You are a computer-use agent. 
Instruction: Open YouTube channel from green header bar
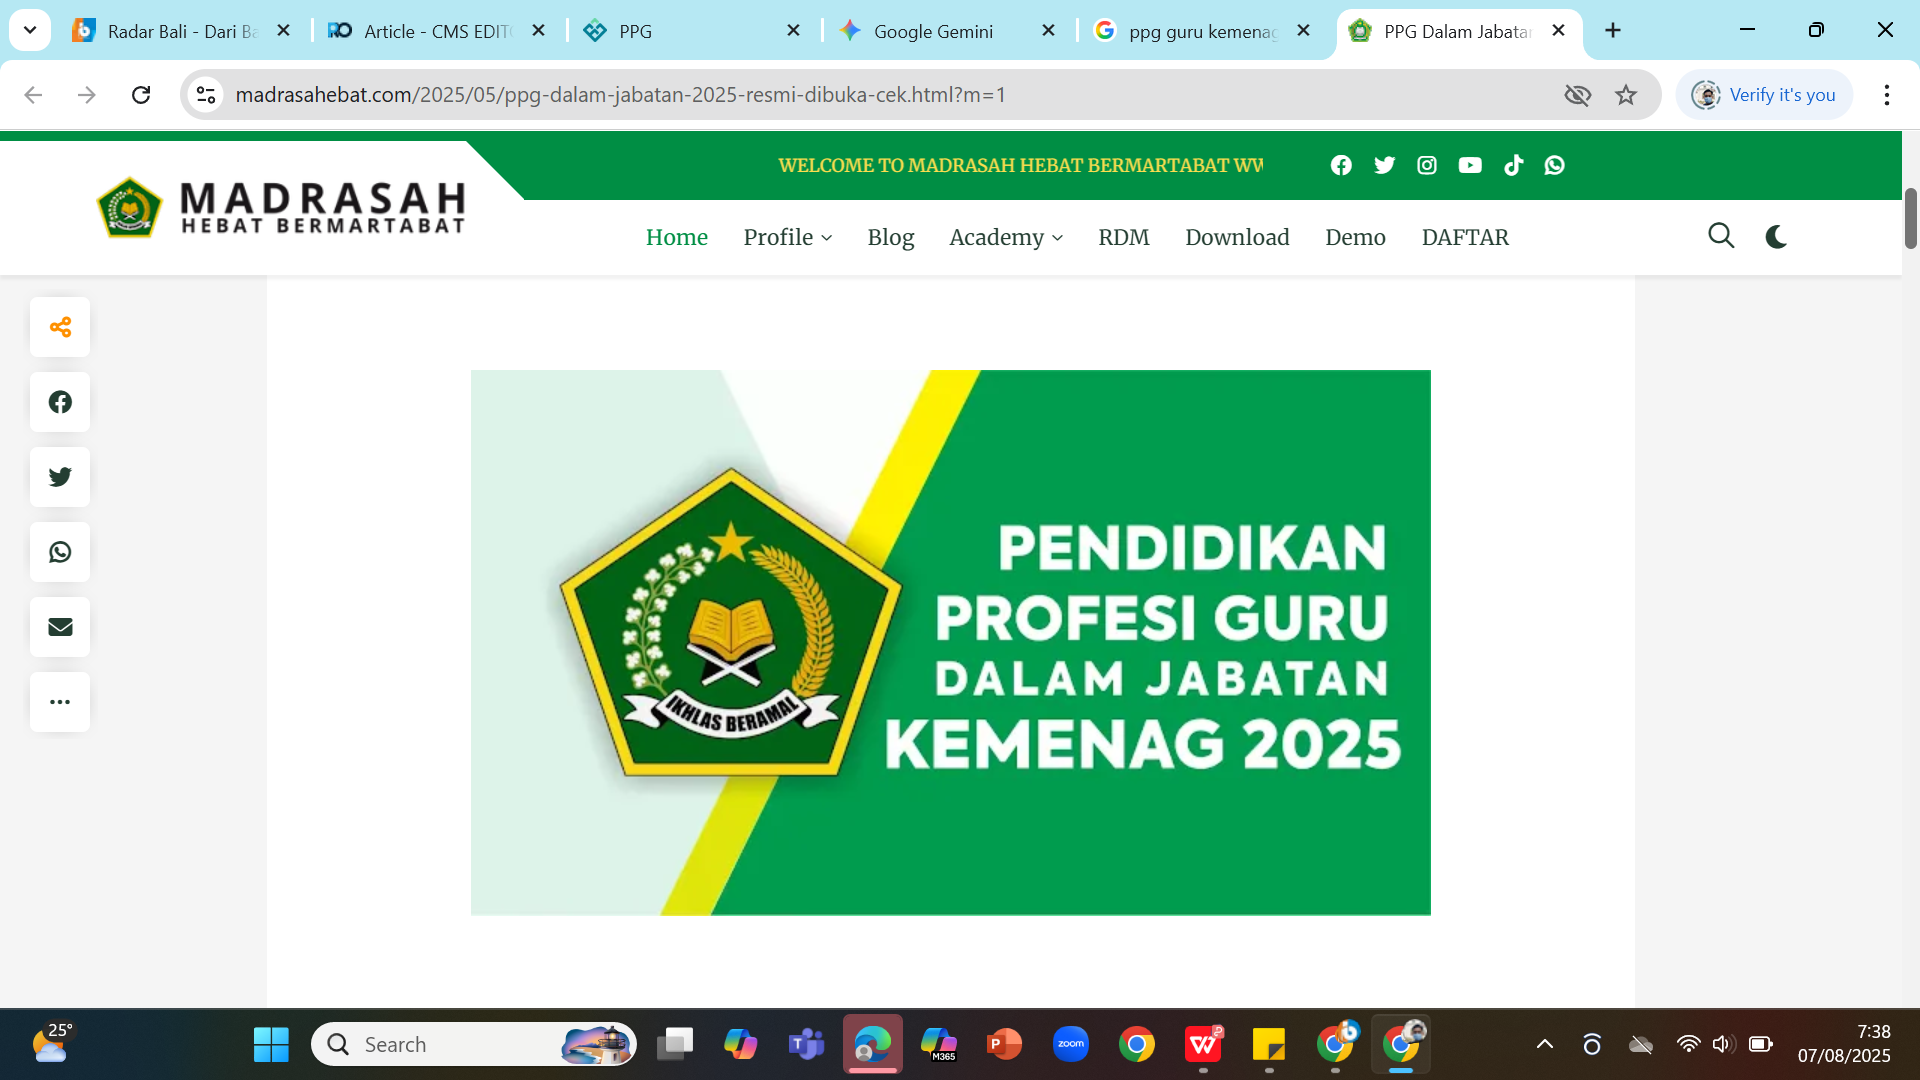point(1470,165)
